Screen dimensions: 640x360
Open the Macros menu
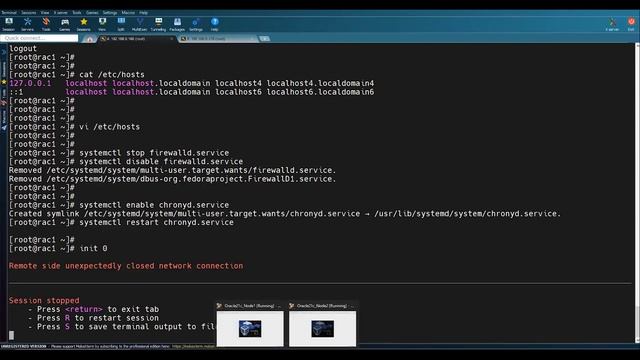pyautogui.click(x=128, y=13)
